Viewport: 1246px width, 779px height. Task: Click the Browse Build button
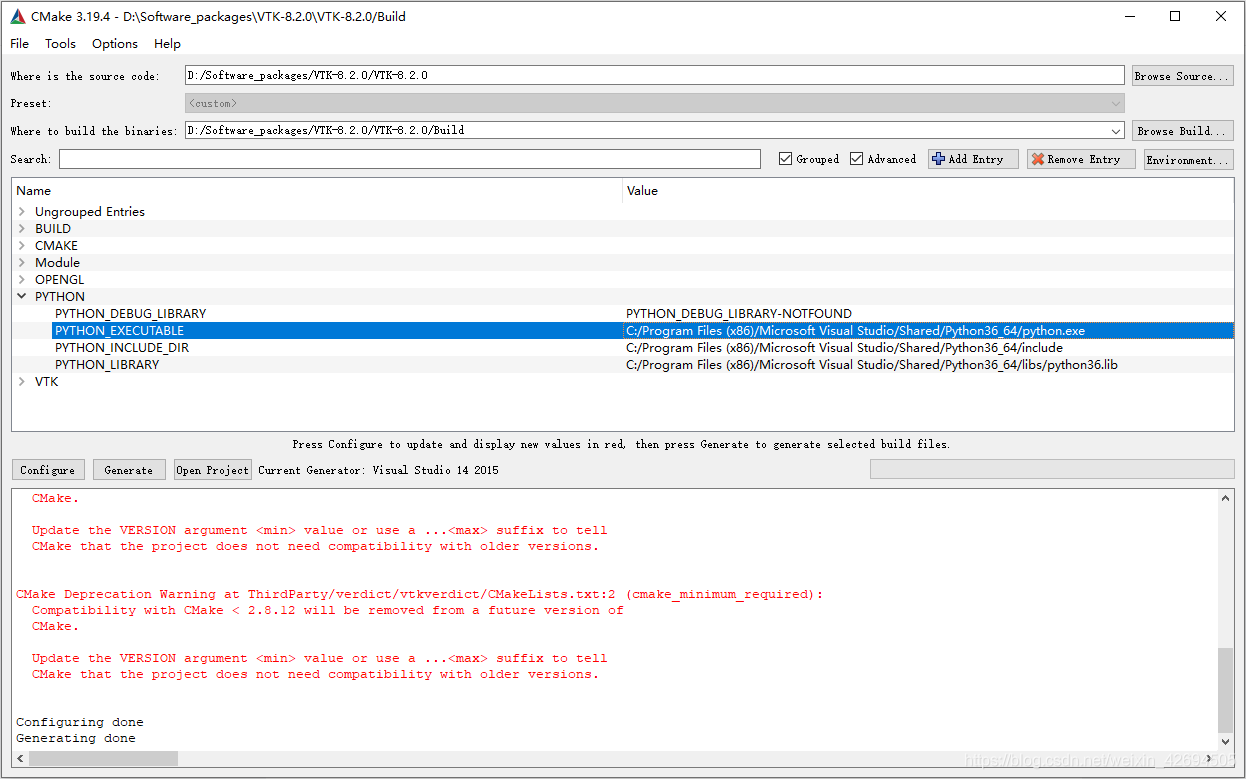tap(1183, 131)
